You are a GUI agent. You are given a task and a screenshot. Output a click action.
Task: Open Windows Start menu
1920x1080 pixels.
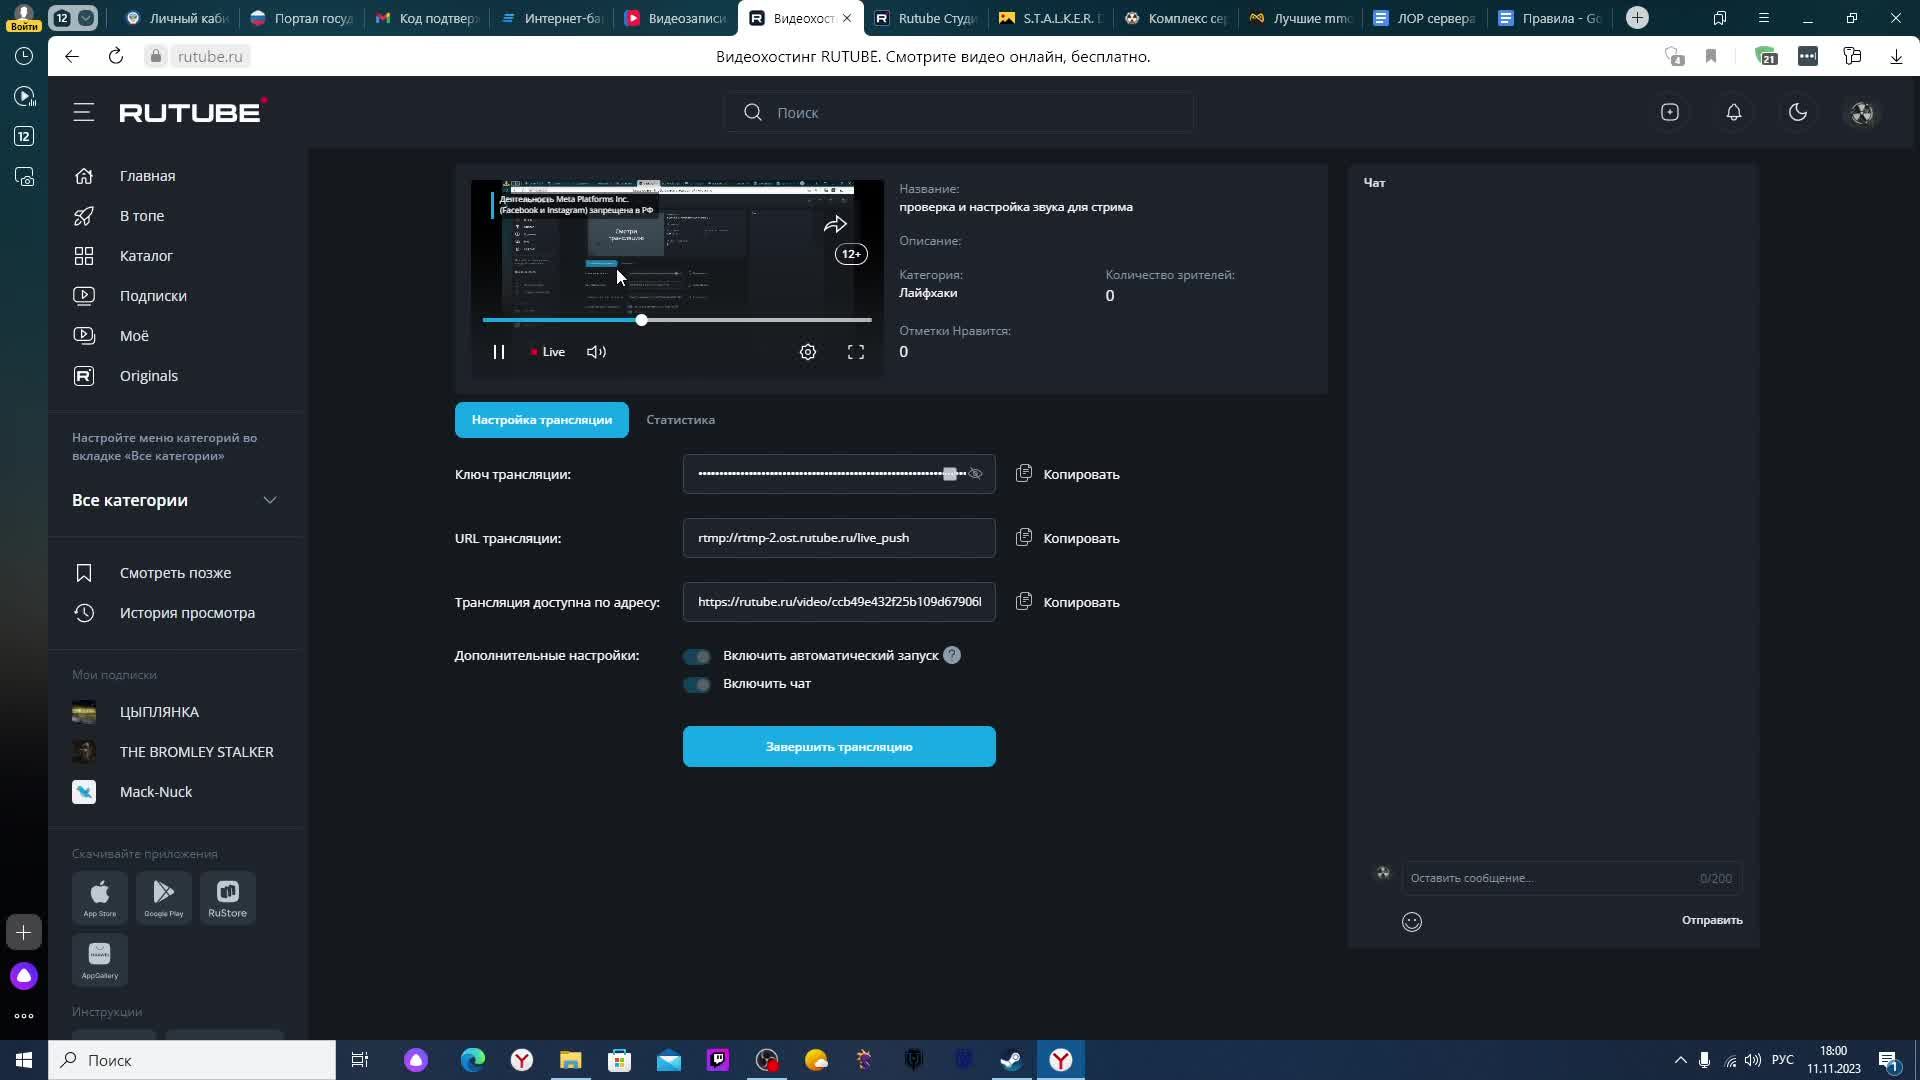[24, 1060]
